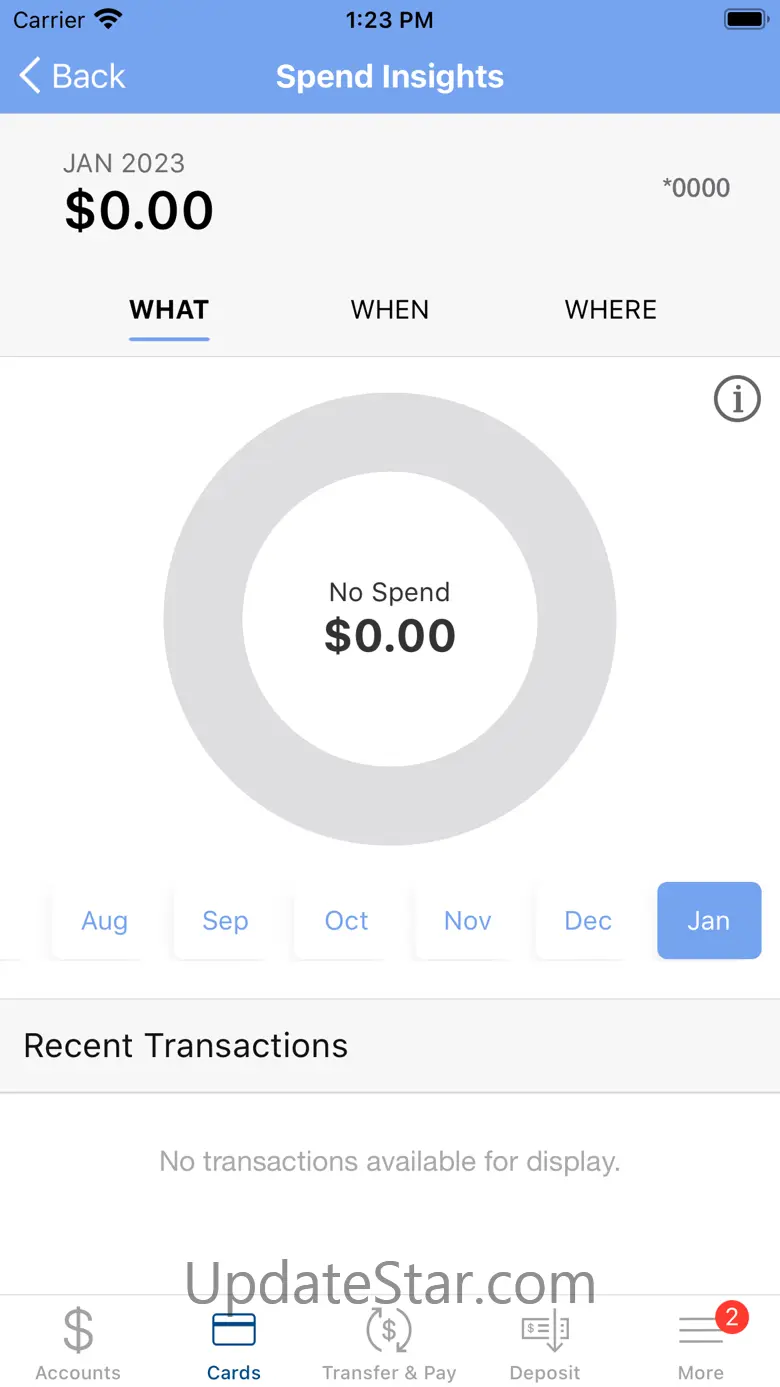Select the Aug month button

pos(104,921)
